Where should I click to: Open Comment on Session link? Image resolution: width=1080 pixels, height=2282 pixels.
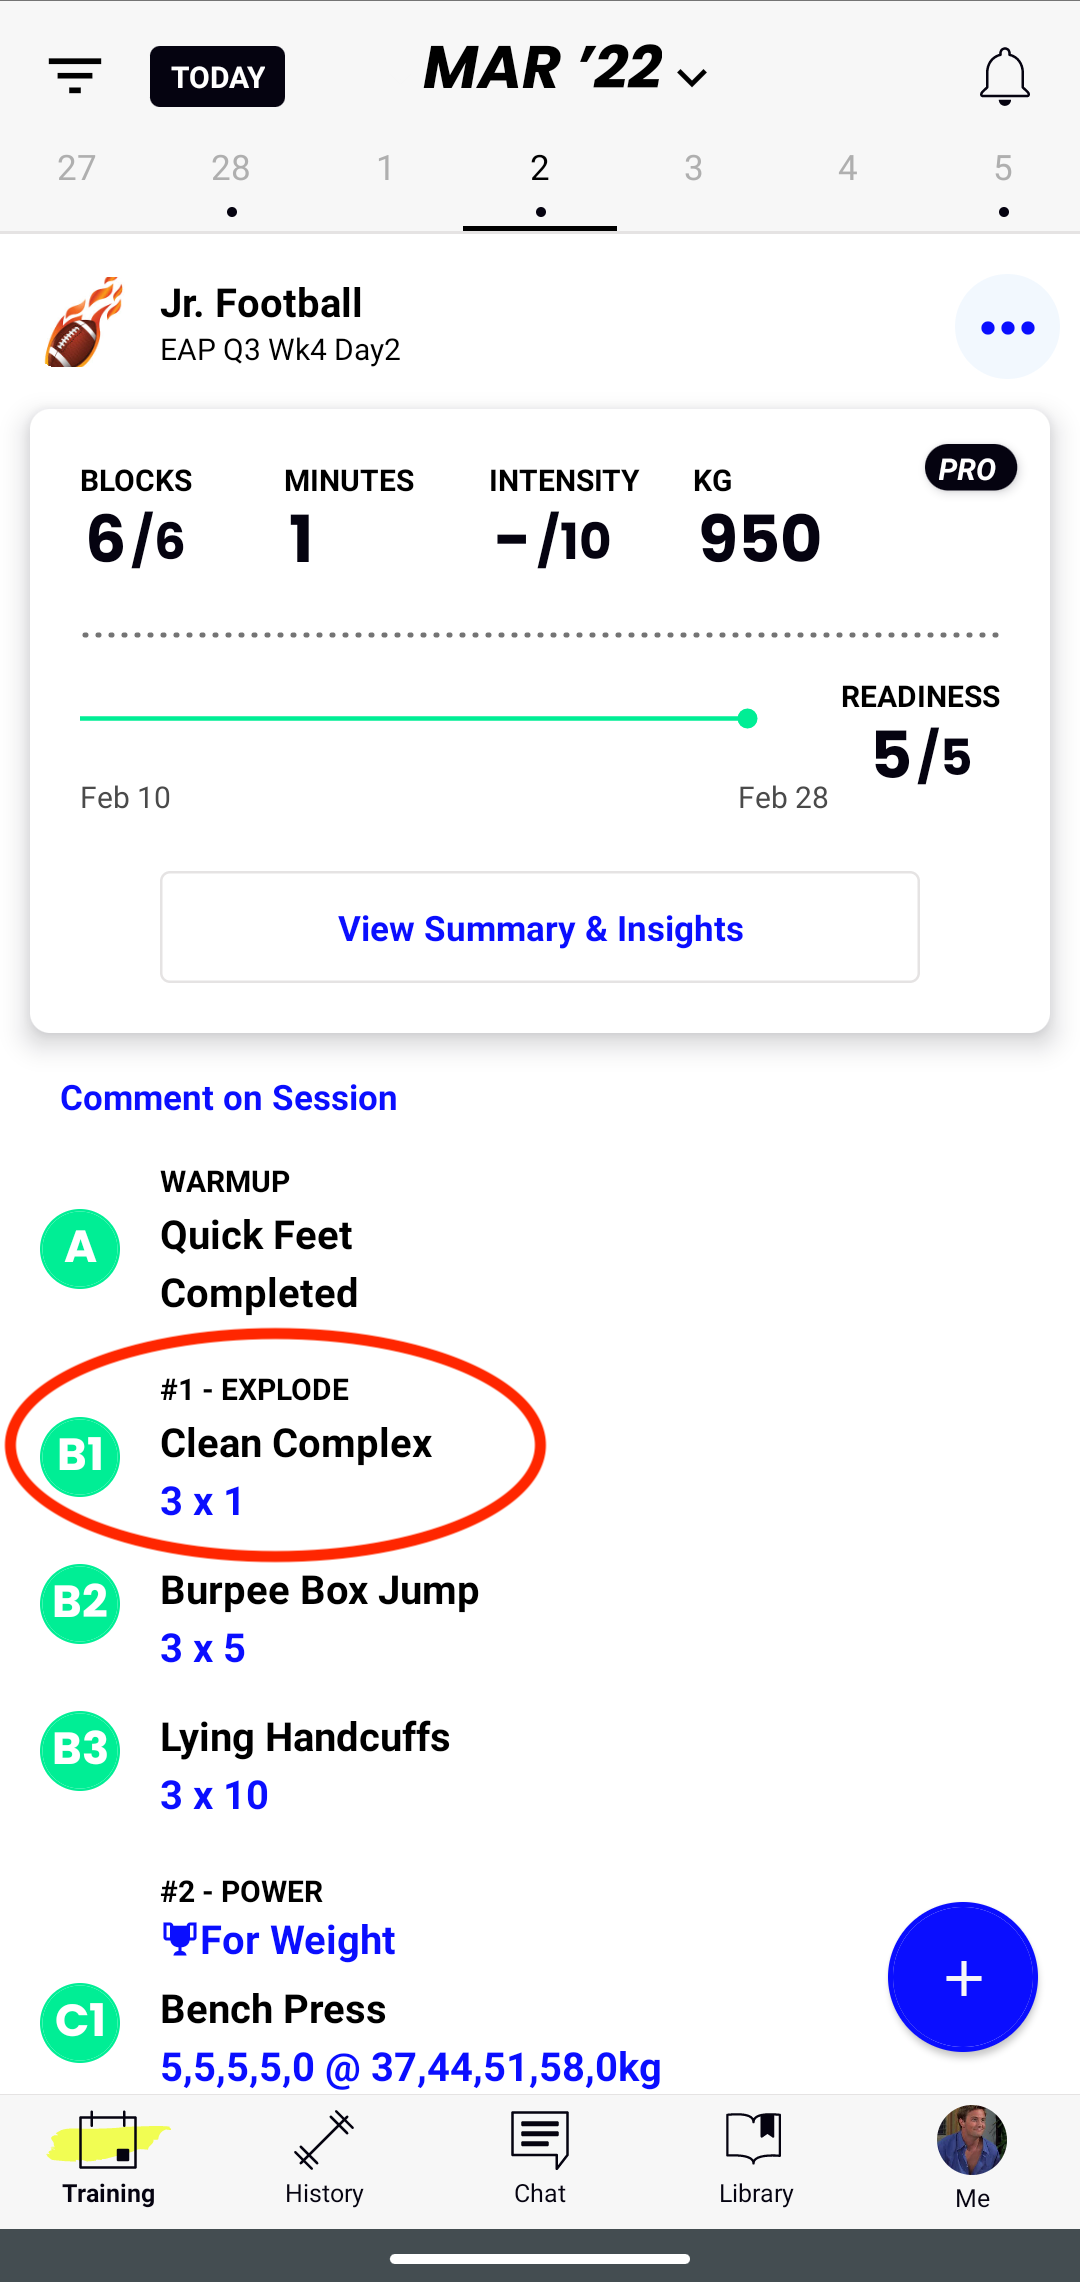[x=229, y=1098]
